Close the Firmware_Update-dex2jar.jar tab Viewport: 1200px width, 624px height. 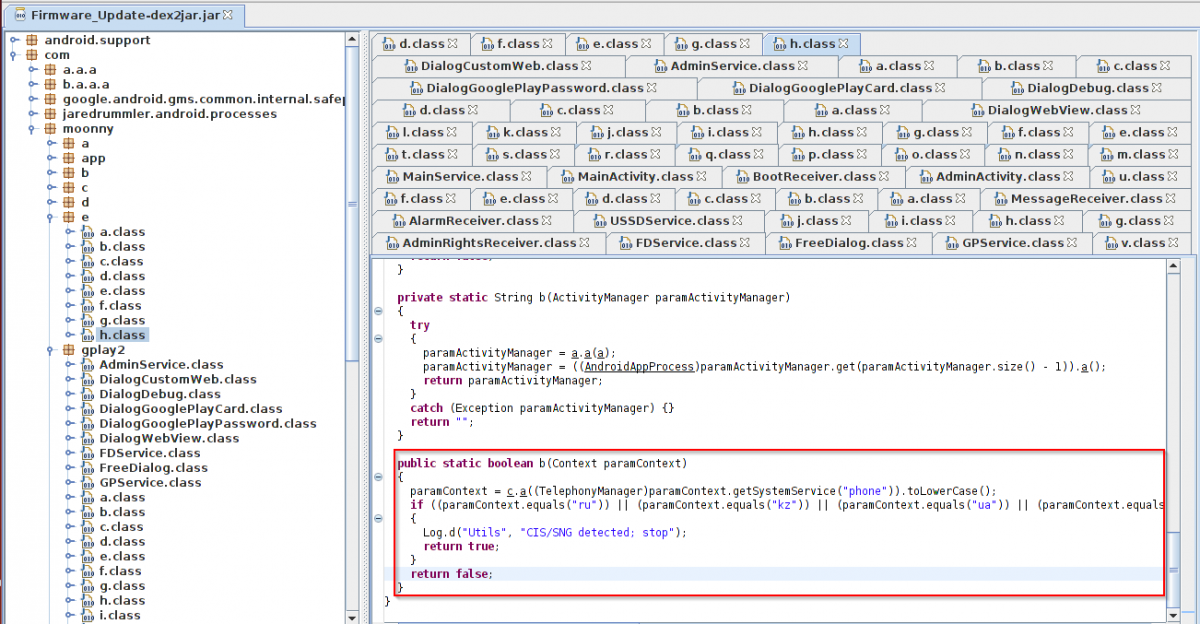point(227,15)
